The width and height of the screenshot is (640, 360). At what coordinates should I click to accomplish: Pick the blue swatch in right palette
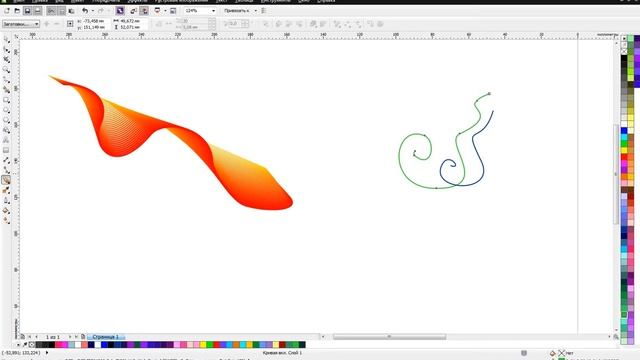coord(624,131)
